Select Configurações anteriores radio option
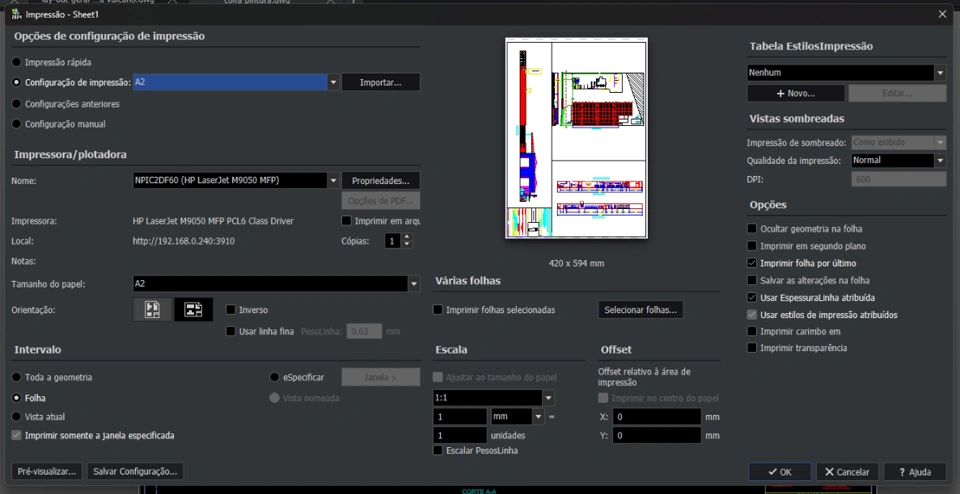Screen dimensions: 960x494 (17, 104)
